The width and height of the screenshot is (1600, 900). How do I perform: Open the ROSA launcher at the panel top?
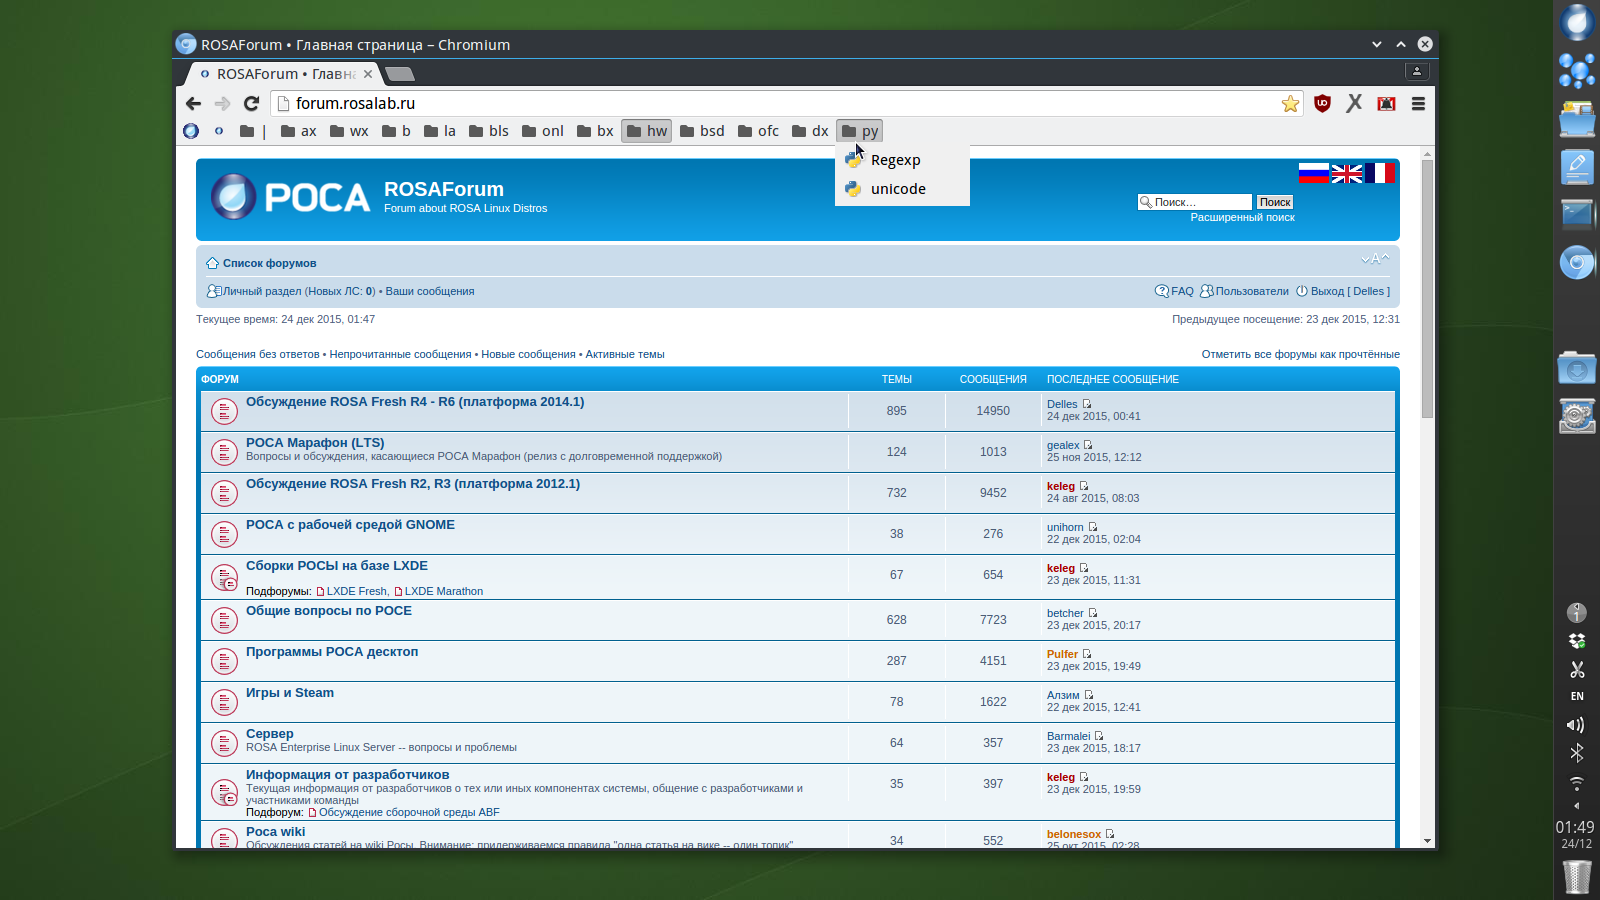[1577, 22]
